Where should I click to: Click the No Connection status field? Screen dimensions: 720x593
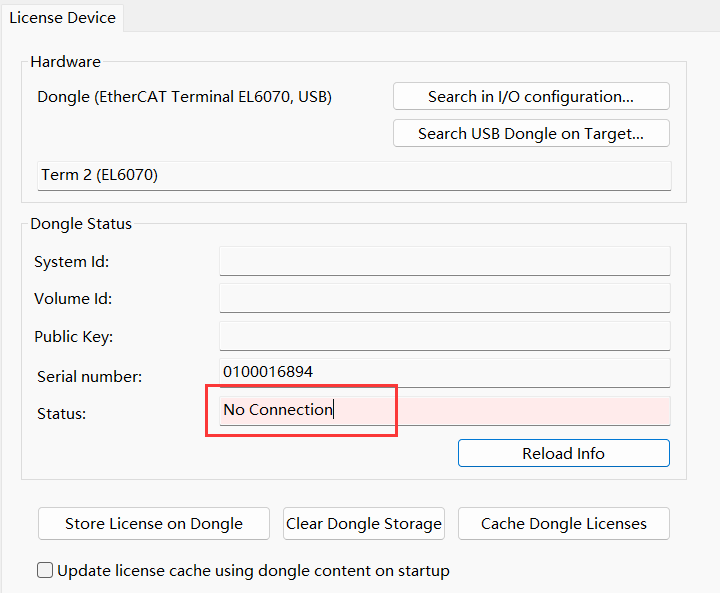coord(444,411)
